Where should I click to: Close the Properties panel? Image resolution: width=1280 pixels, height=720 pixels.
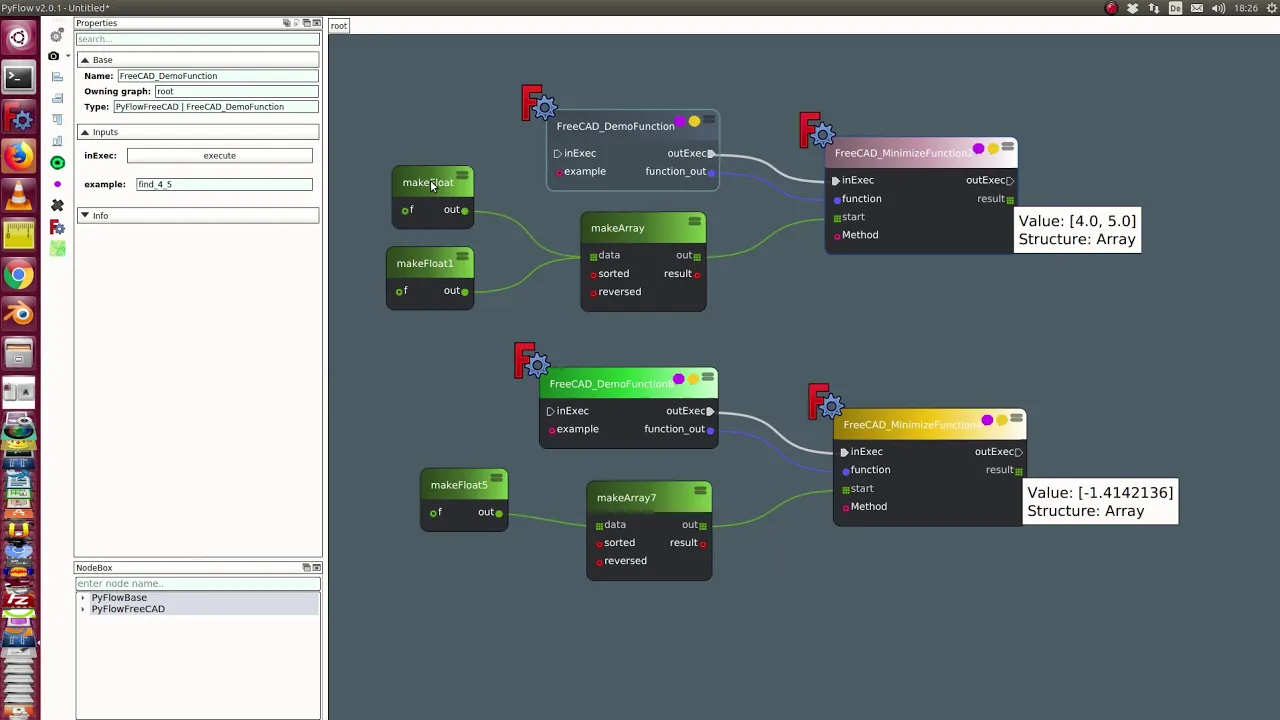click(x=317, y=23)
